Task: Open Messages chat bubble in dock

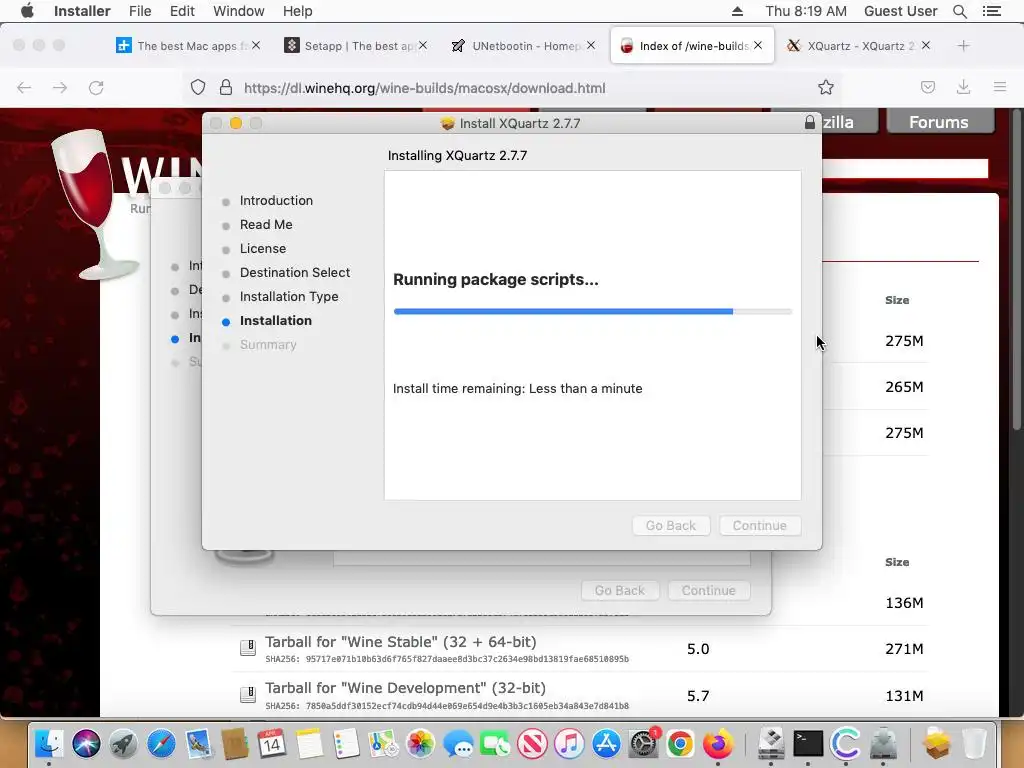Action: pyautogui.click(x=458, y=743)
